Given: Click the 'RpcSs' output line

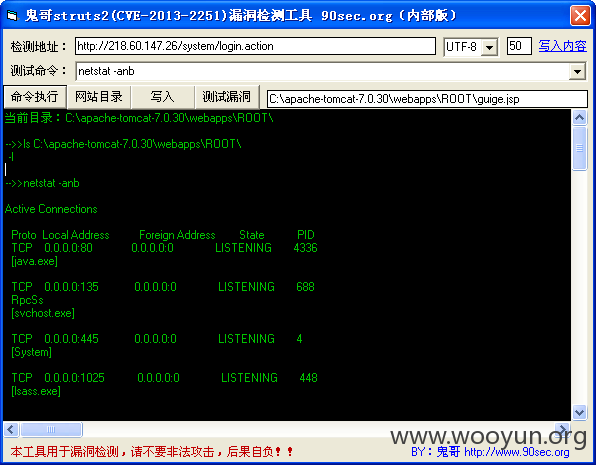Looking at the screenshot, I should [x=27, y=300].
